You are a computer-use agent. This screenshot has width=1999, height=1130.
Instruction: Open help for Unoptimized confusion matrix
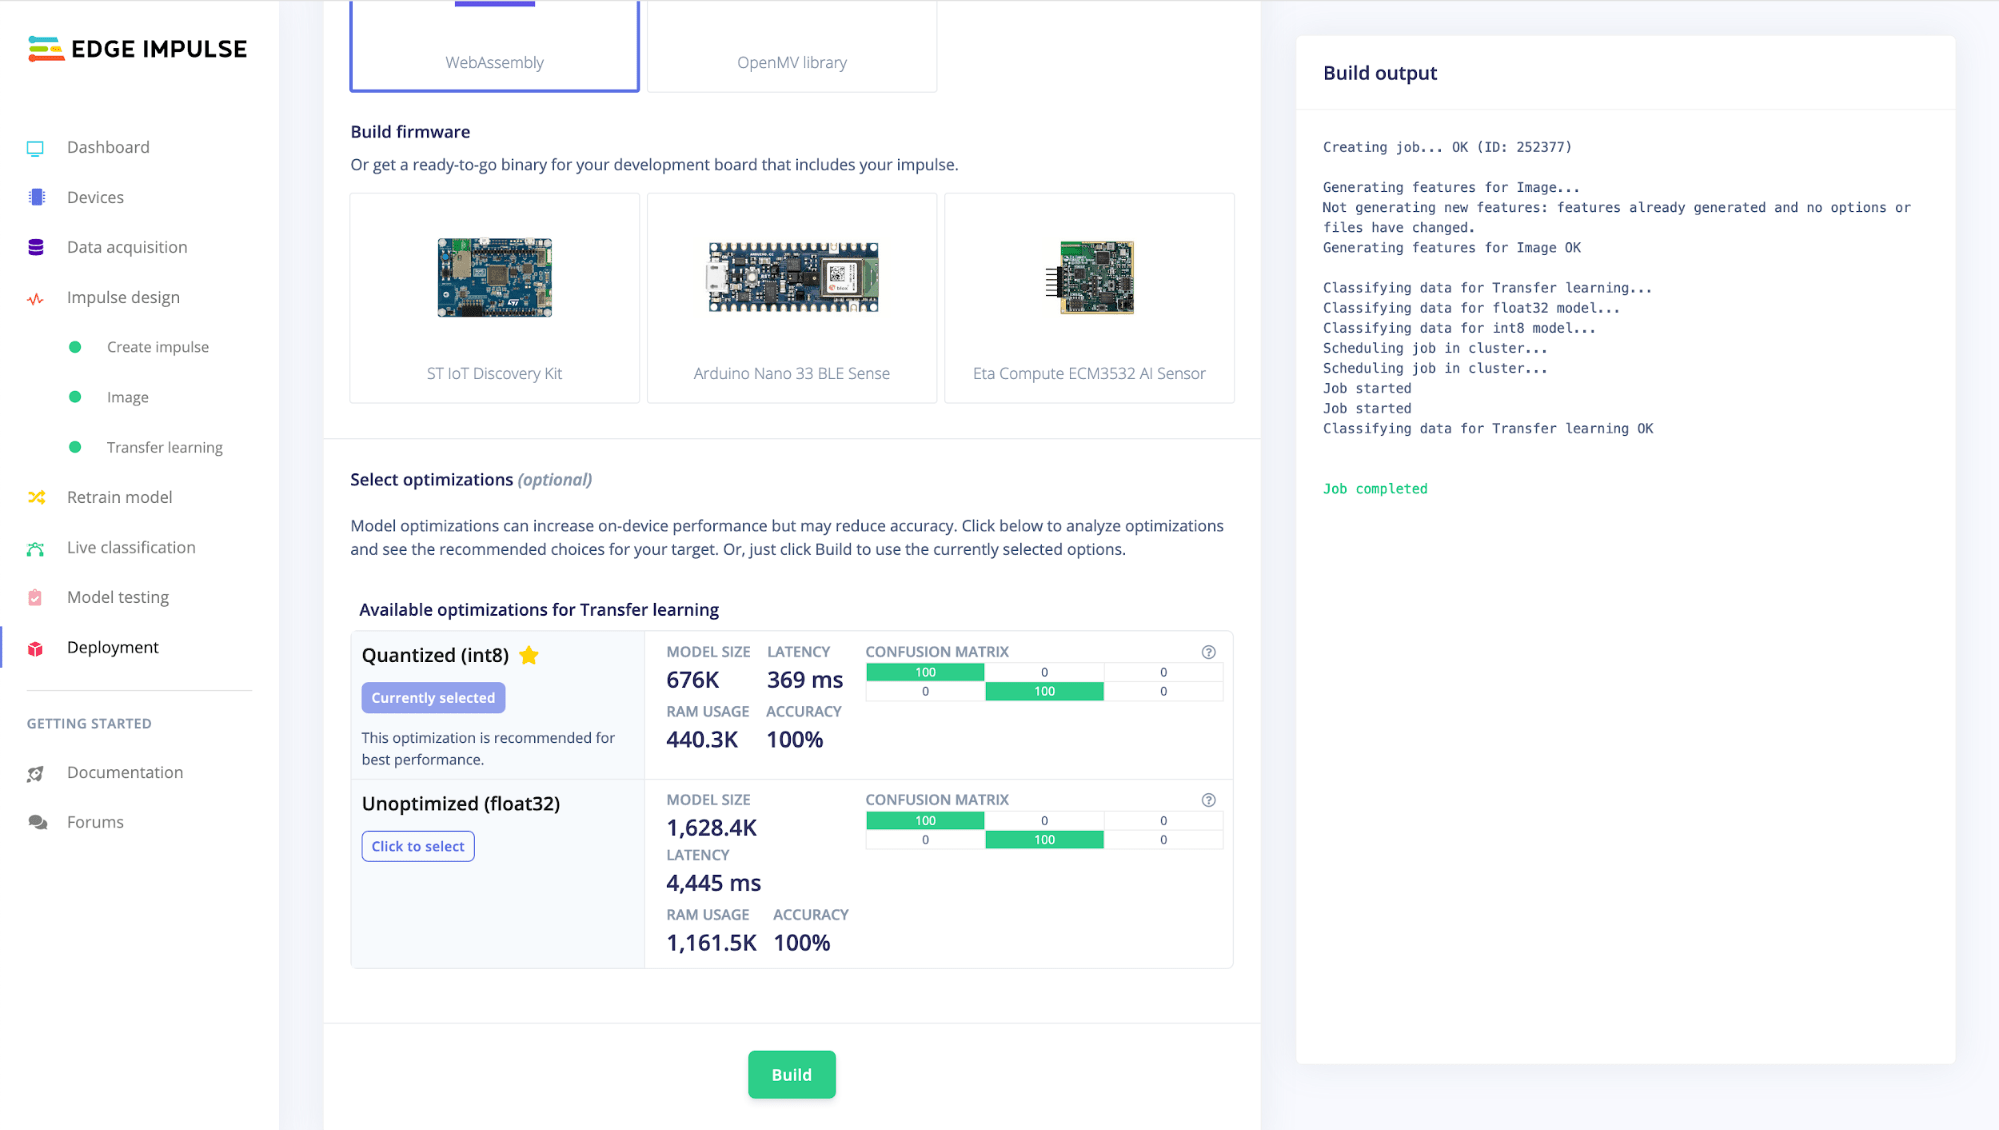tap(1208, 800)
